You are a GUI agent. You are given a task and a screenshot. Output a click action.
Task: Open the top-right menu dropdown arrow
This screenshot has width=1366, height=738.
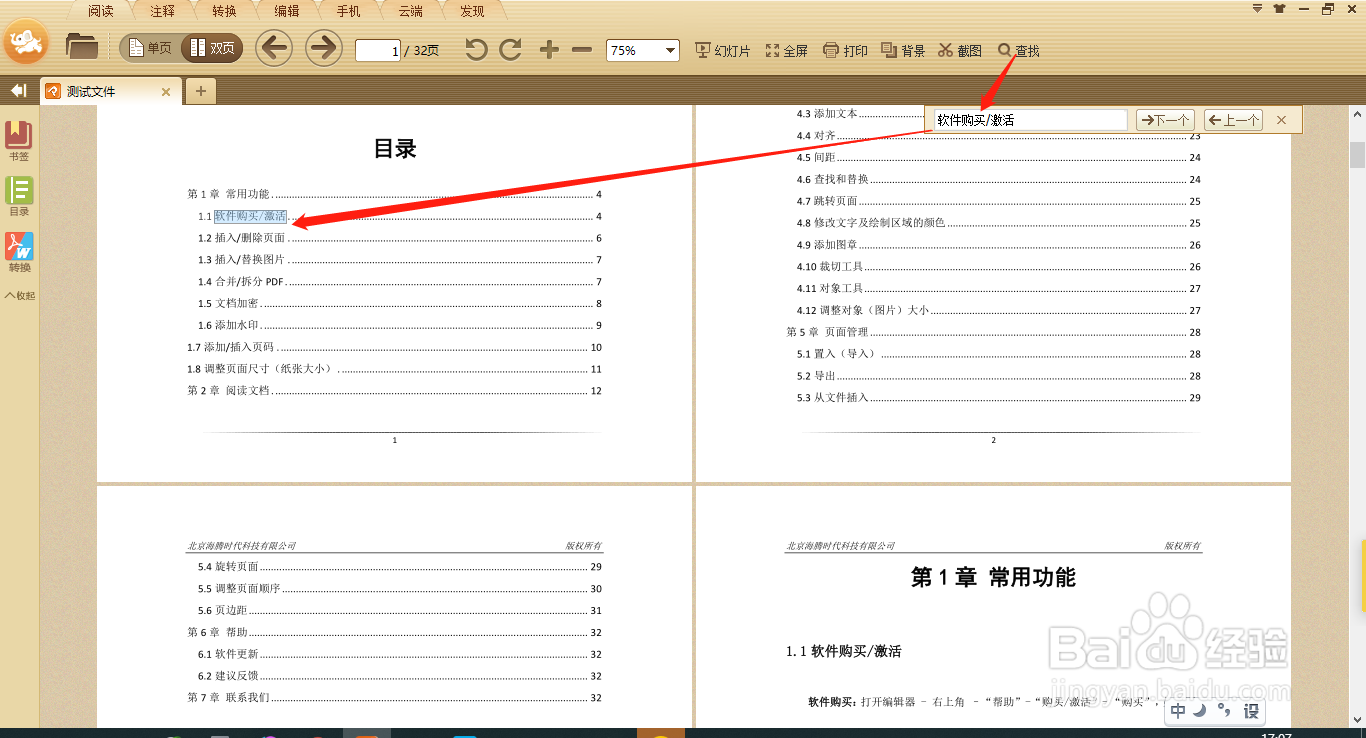[x=1257, y=8]
